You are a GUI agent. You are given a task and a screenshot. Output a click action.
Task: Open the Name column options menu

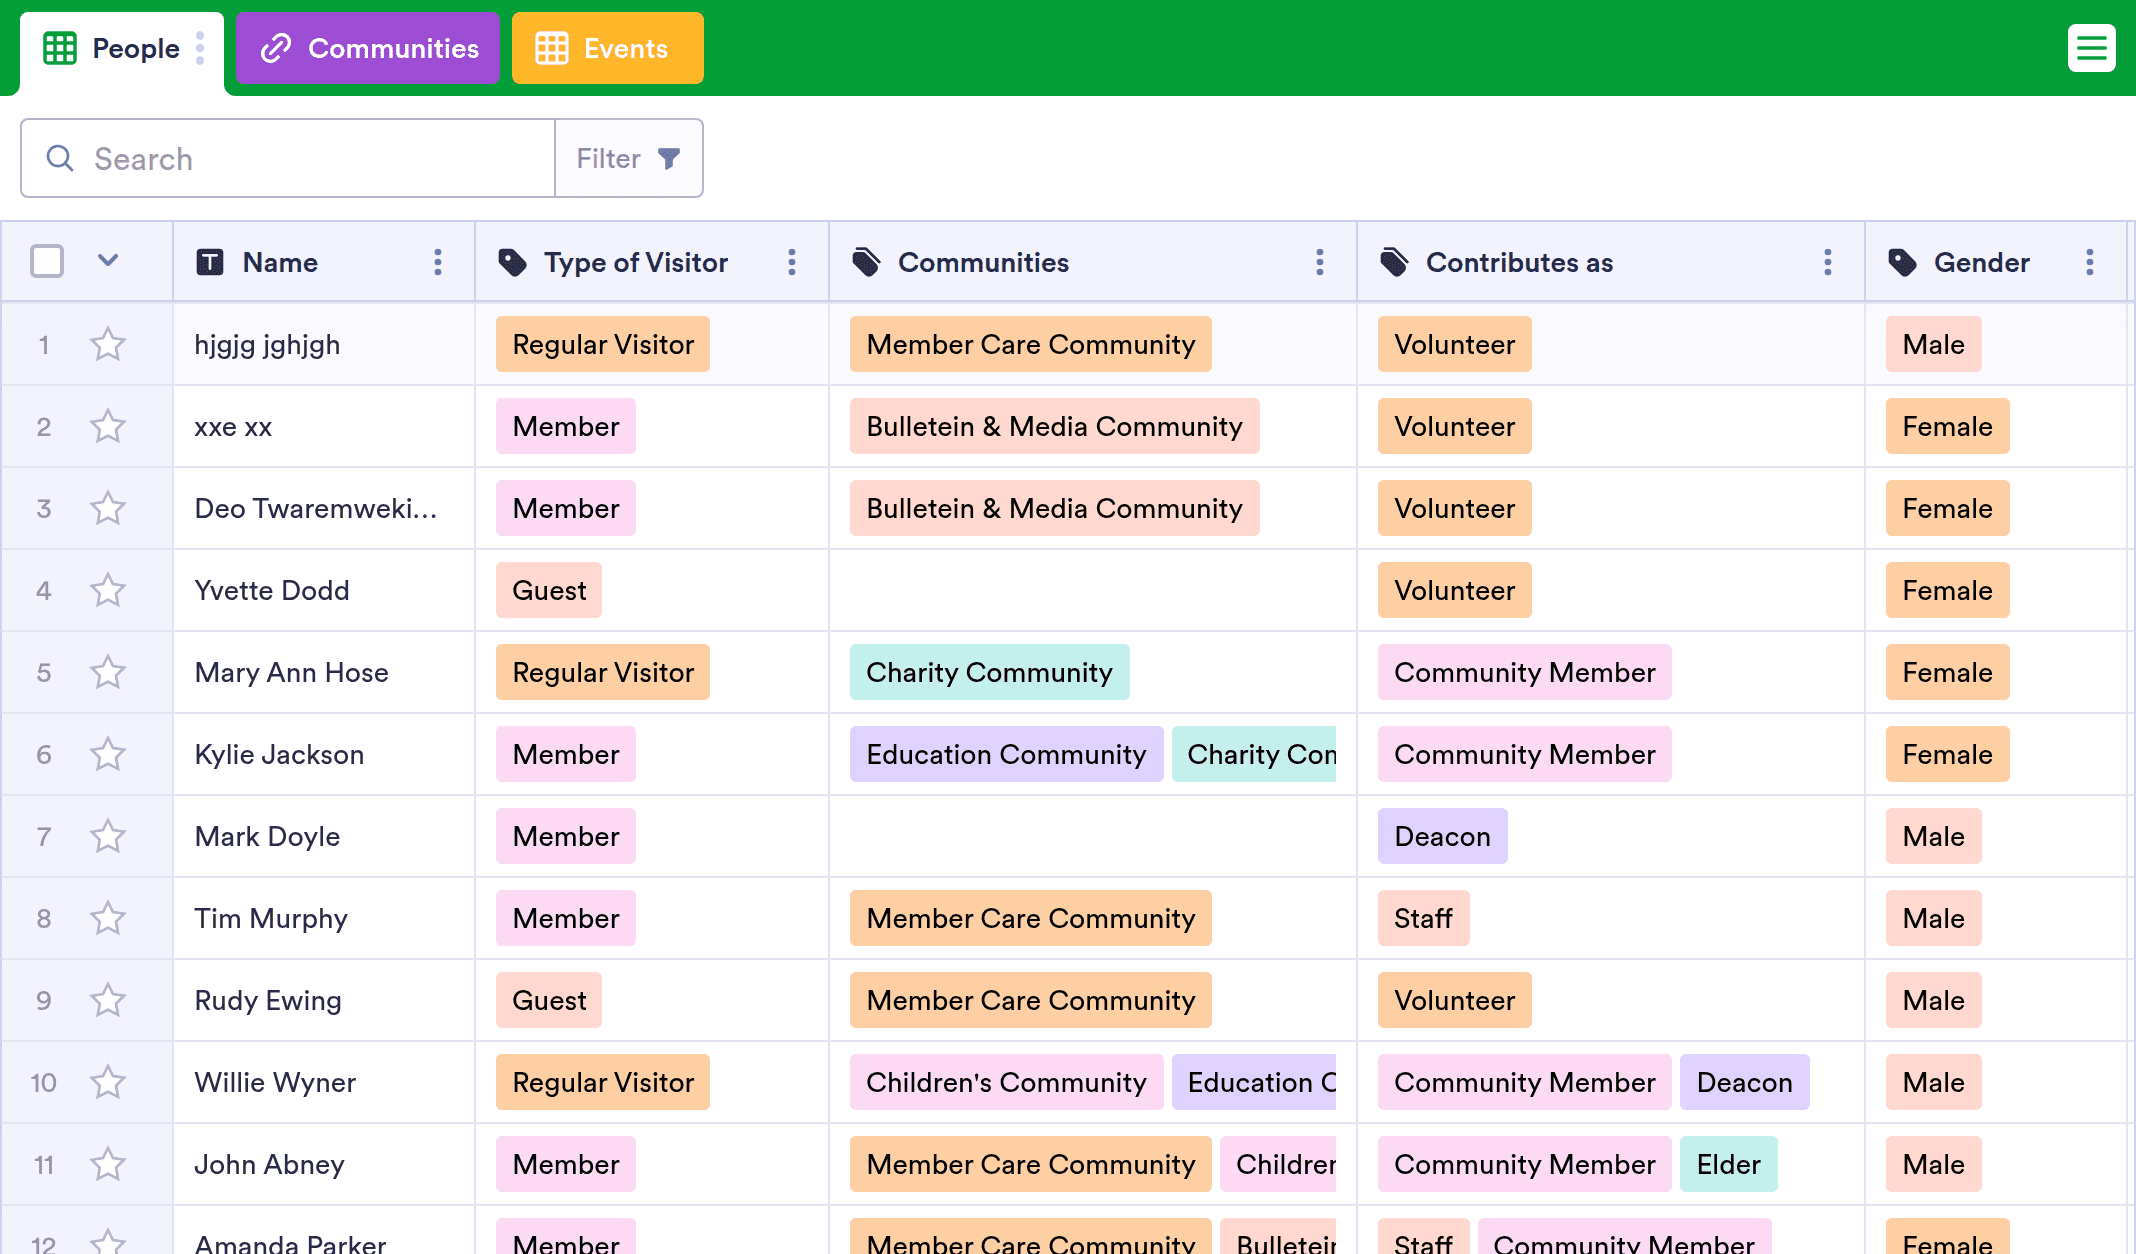pyautogui.click(x=437, y=262)
